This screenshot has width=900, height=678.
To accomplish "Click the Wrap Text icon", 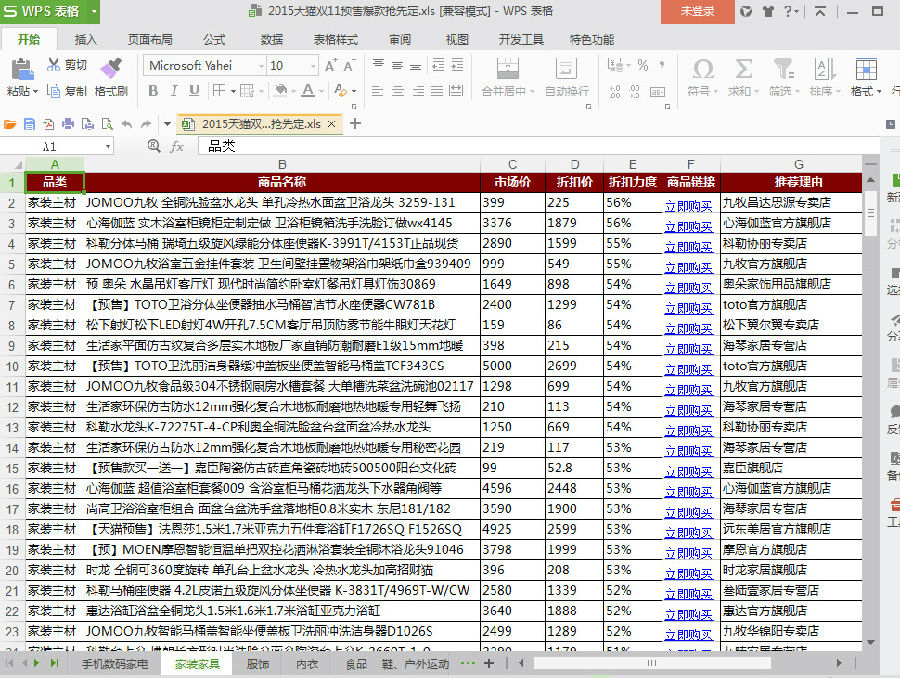I will click(x=566, y=69).
